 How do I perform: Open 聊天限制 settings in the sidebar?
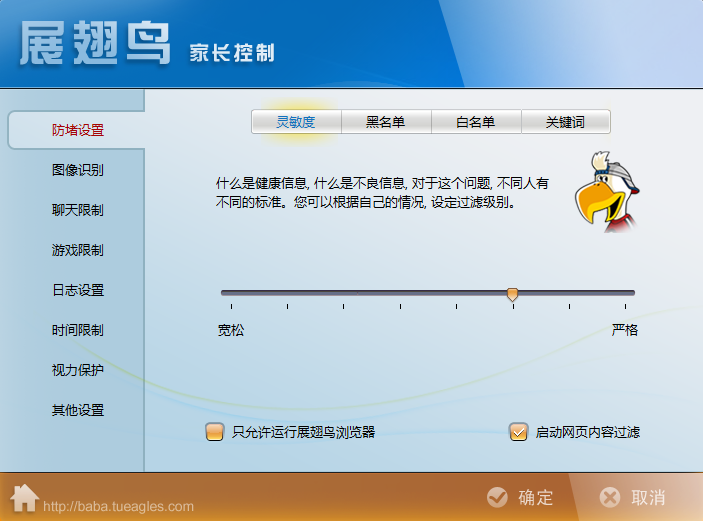click(x=78, y=210)
